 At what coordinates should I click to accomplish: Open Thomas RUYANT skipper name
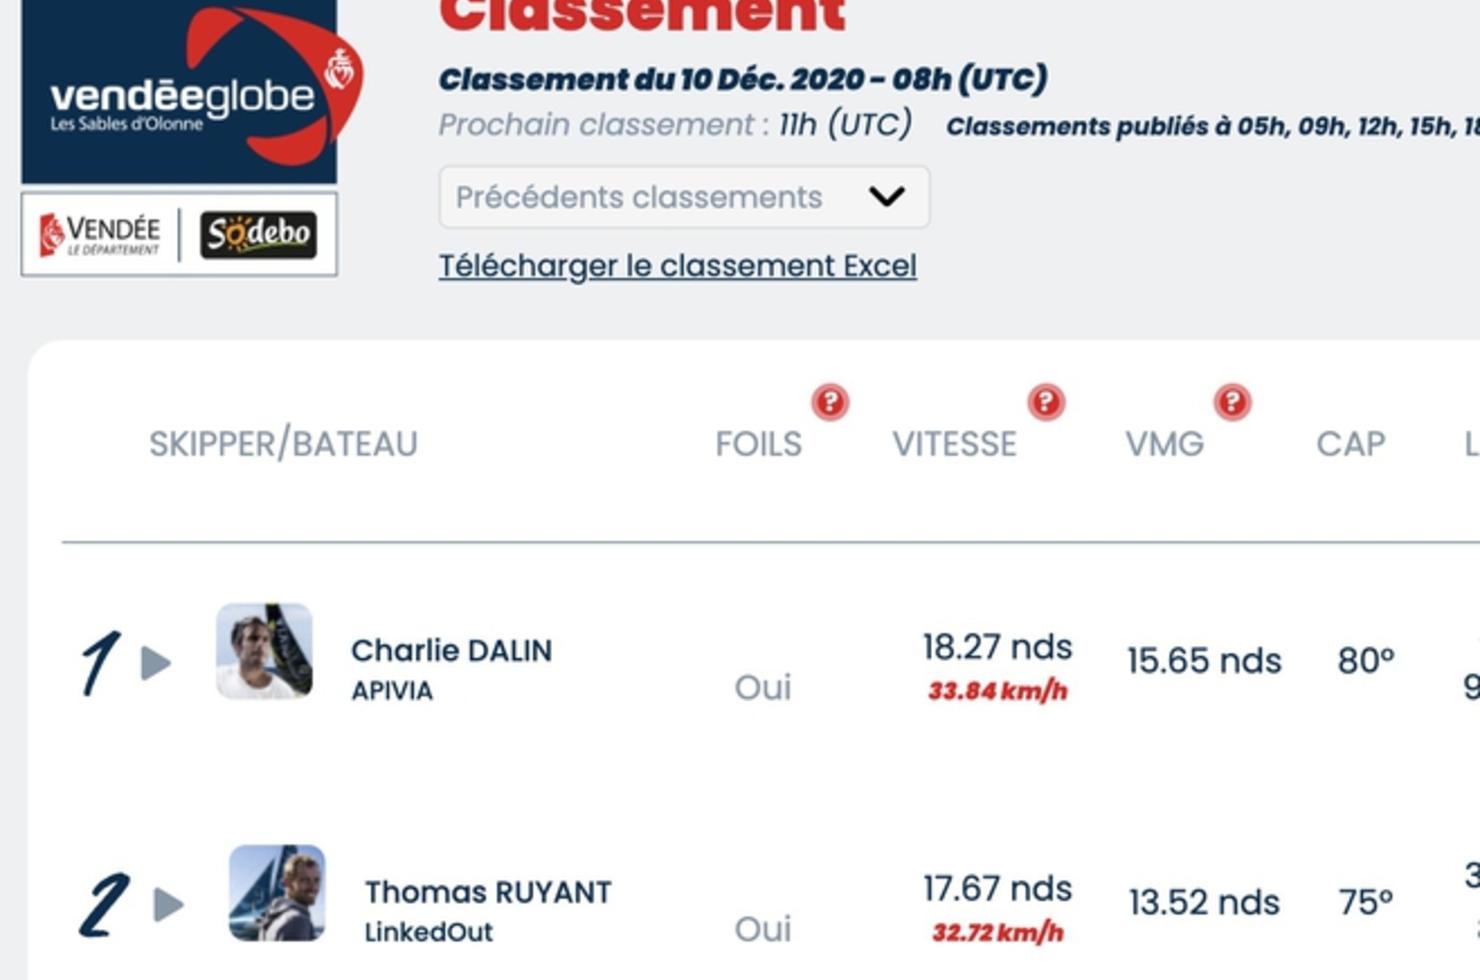(x=488, y=892)
